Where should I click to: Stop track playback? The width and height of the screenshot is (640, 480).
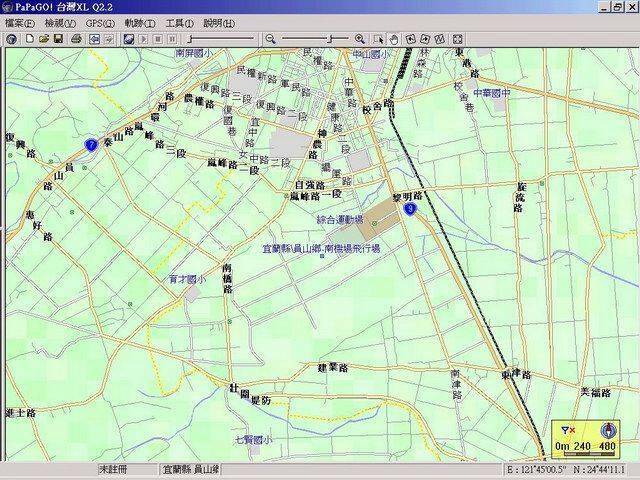pos(158,39)
